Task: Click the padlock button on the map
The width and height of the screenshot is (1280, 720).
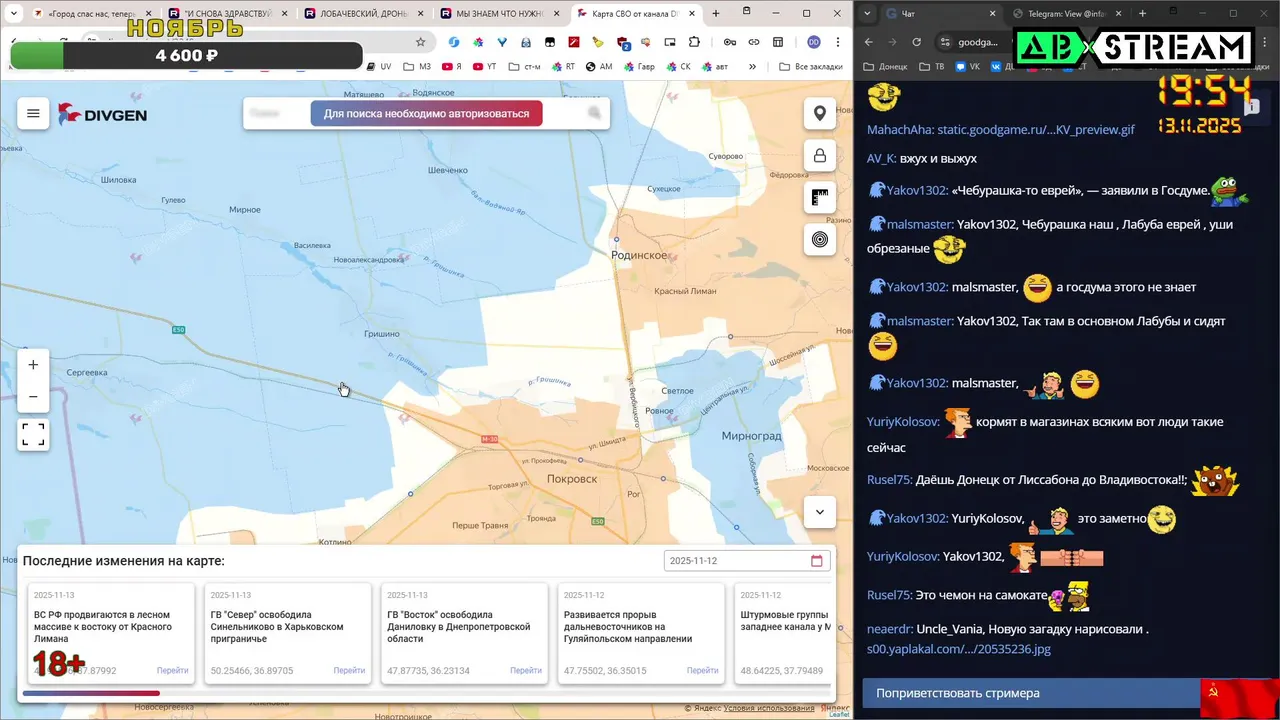Action: (820, 155)
